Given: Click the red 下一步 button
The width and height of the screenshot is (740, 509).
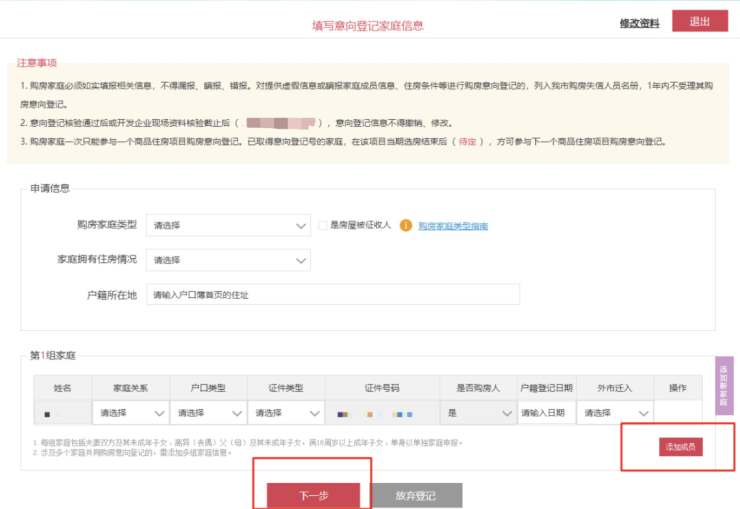Looking at the screenshot, I should (313, 495).
